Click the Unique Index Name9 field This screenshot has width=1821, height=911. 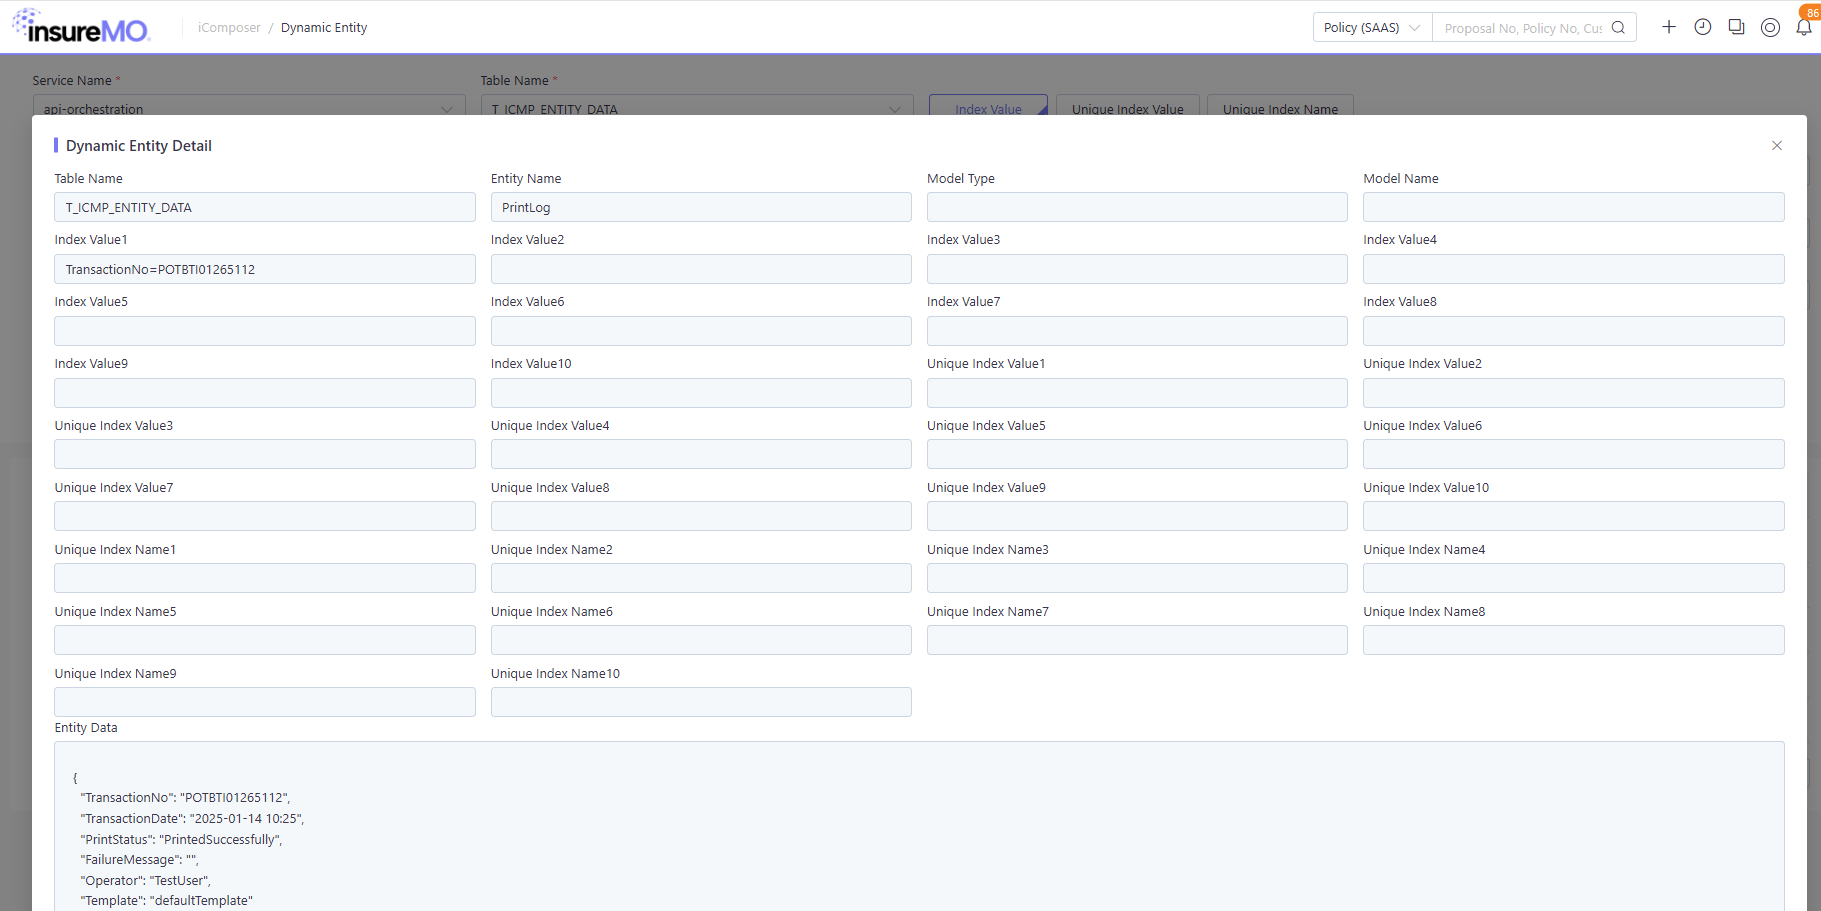click(x=265, y=702)
